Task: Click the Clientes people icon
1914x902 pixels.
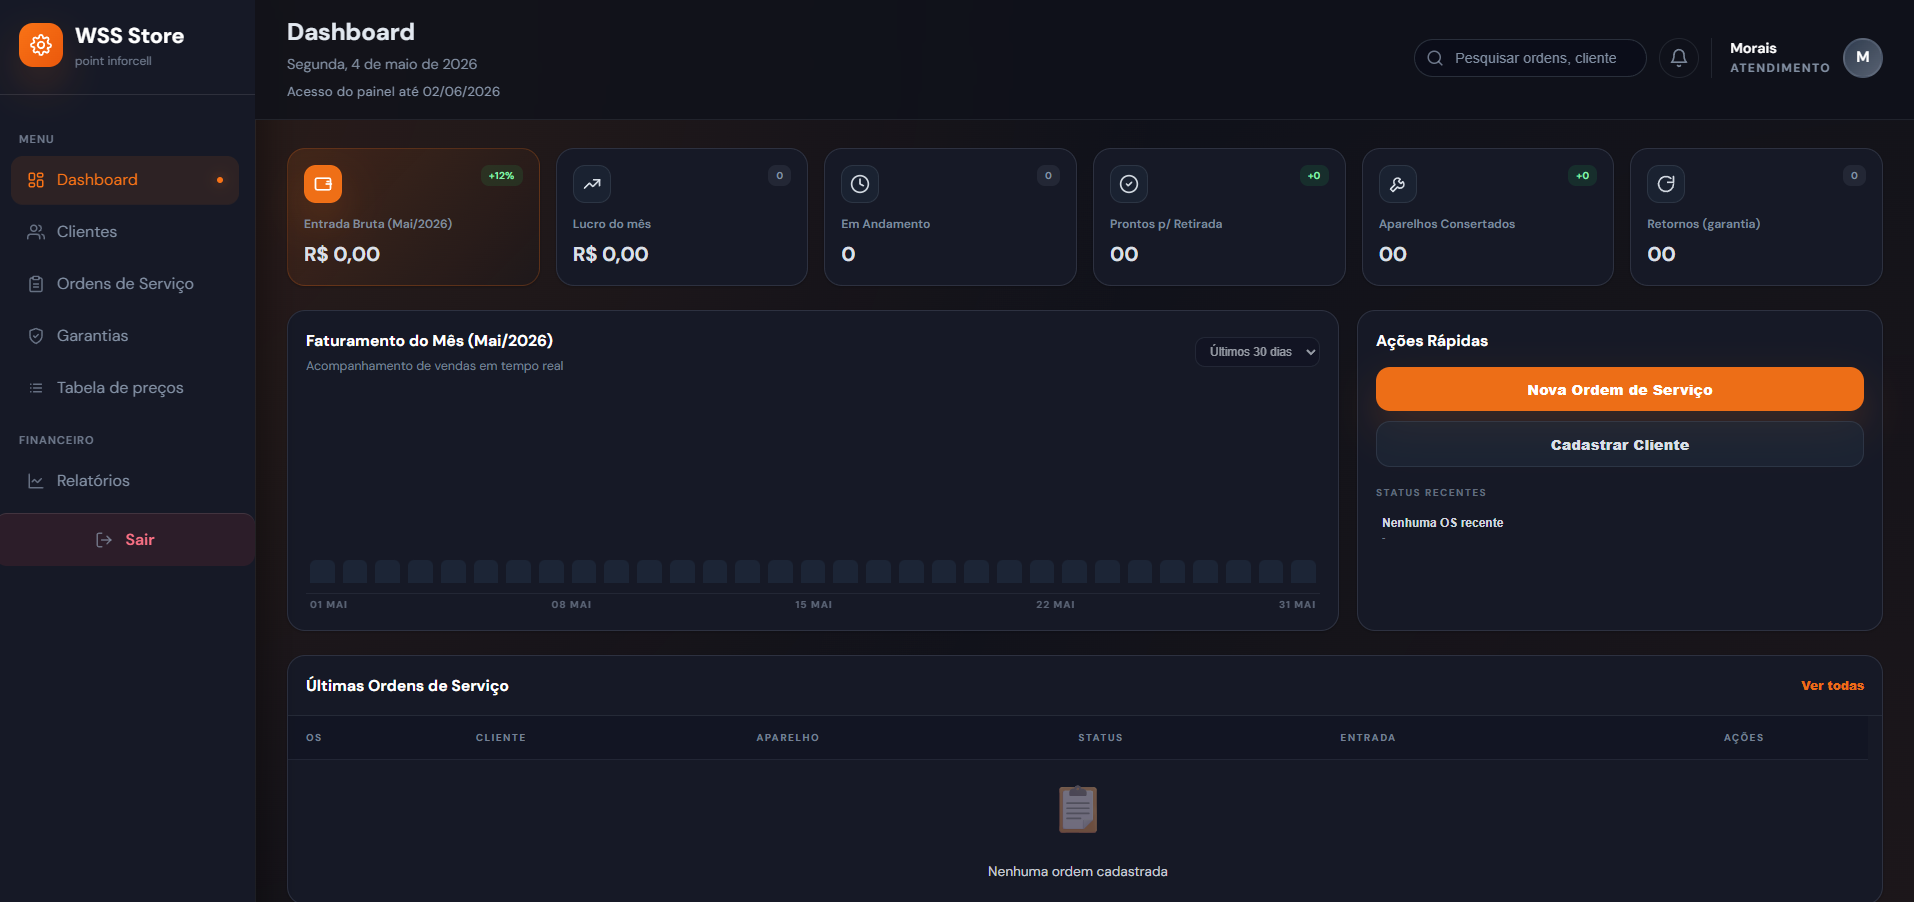Action: point(36,232)
